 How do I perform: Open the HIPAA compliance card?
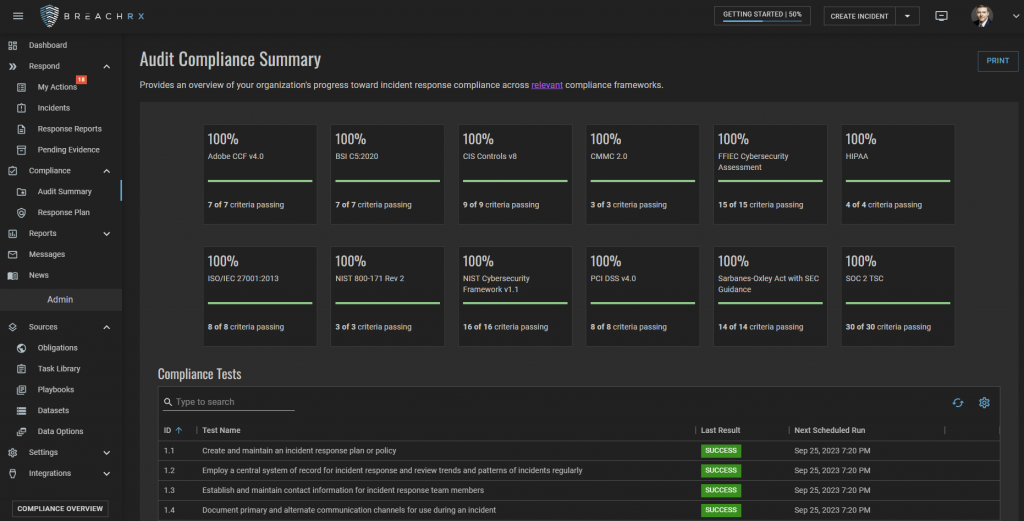(x=898, y=174)
